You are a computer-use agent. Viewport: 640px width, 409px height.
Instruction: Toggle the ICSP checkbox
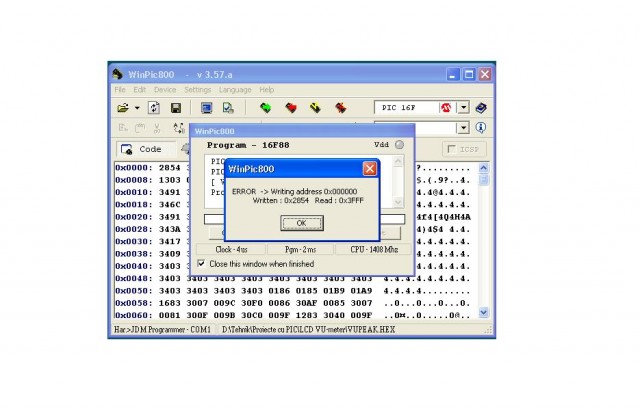(x=452, y=149)
